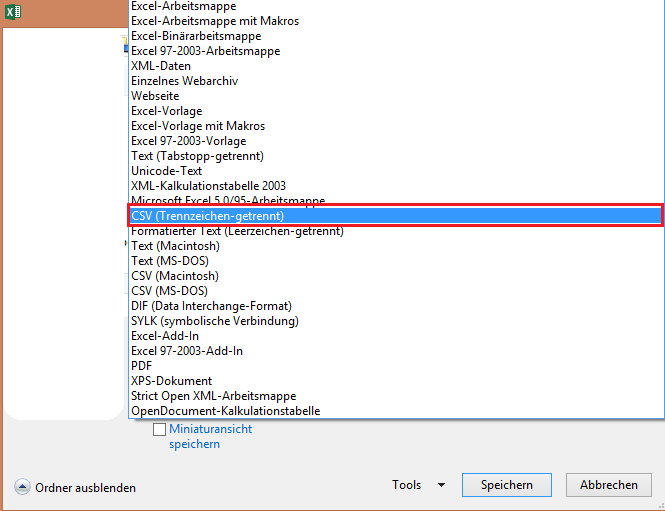Select XML-Kalkulationstabelle 2003
The height and width of the screenshot is (511, 665).
(396, 186)
